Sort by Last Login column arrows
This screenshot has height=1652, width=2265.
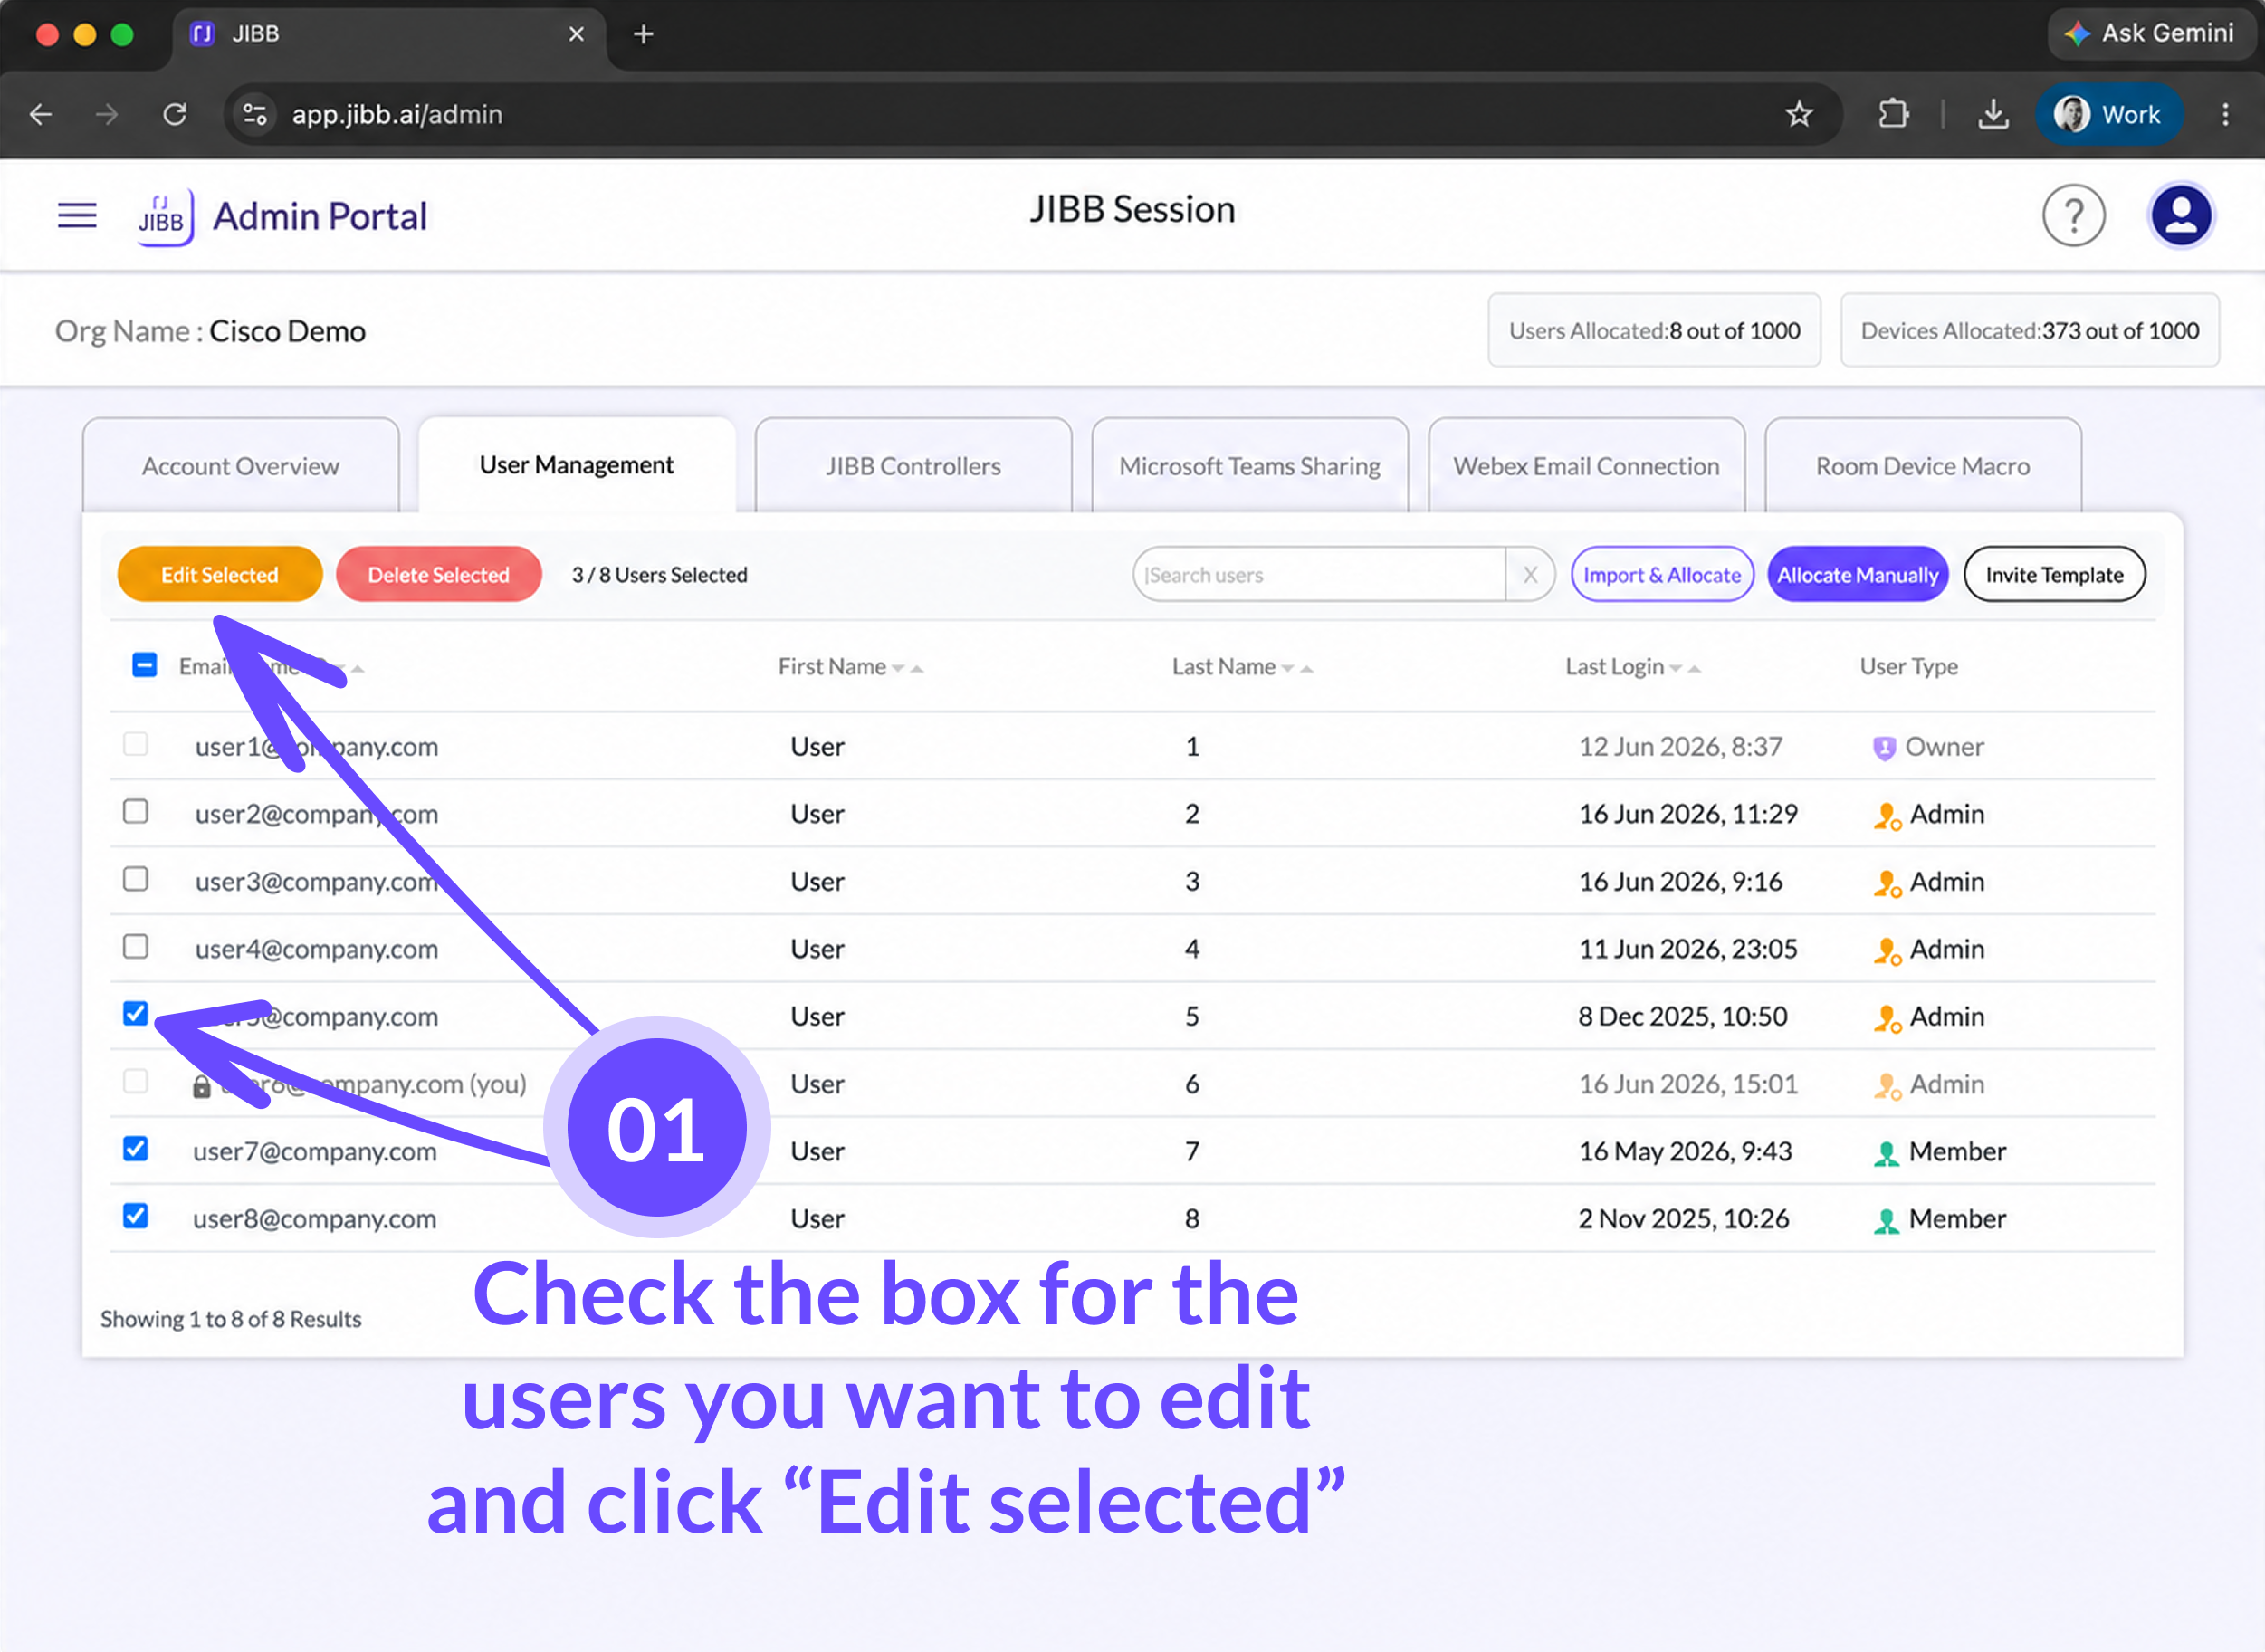coord(1685,668)
